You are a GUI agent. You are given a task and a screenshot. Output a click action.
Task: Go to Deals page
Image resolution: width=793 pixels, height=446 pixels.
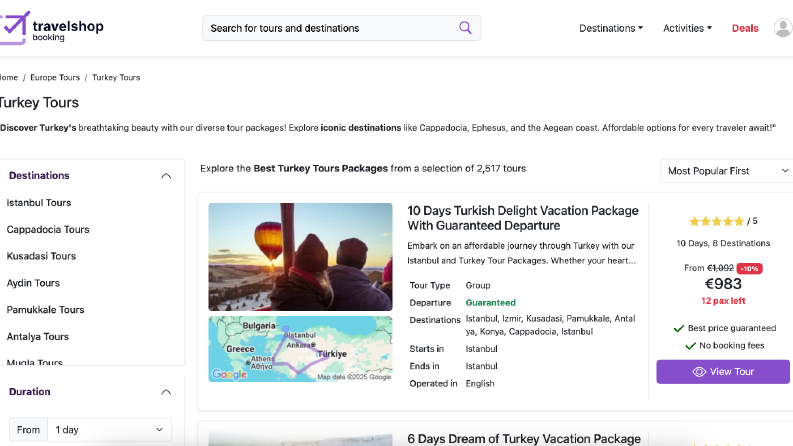point(745,28)
